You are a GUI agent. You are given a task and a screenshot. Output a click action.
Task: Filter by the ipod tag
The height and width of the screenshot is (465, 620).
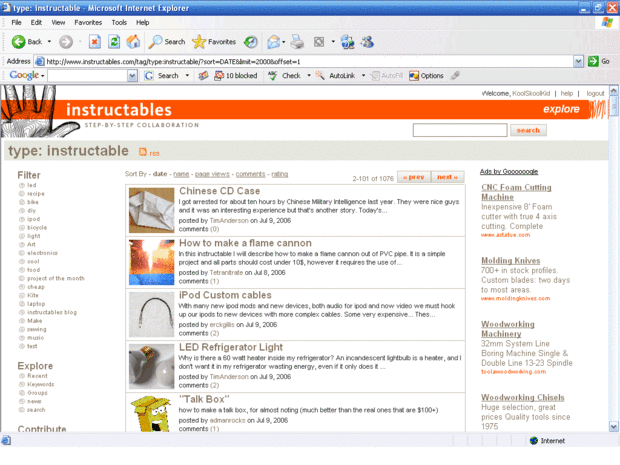tap(34, 219)
